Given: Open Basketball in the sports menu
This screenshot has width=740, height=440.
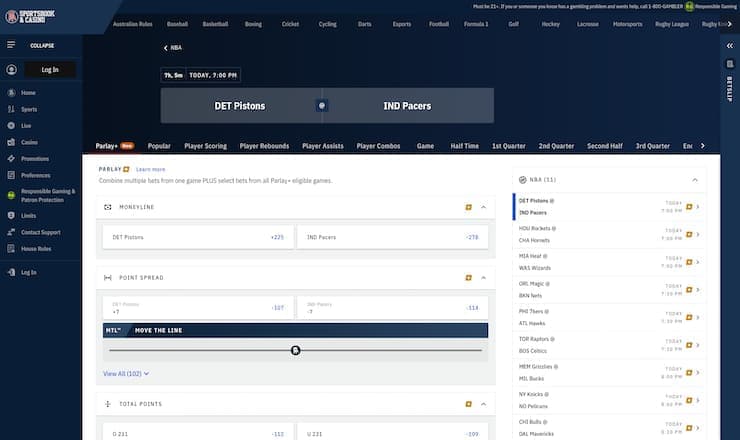Looking at the screenshot, I should coord(215,24).
